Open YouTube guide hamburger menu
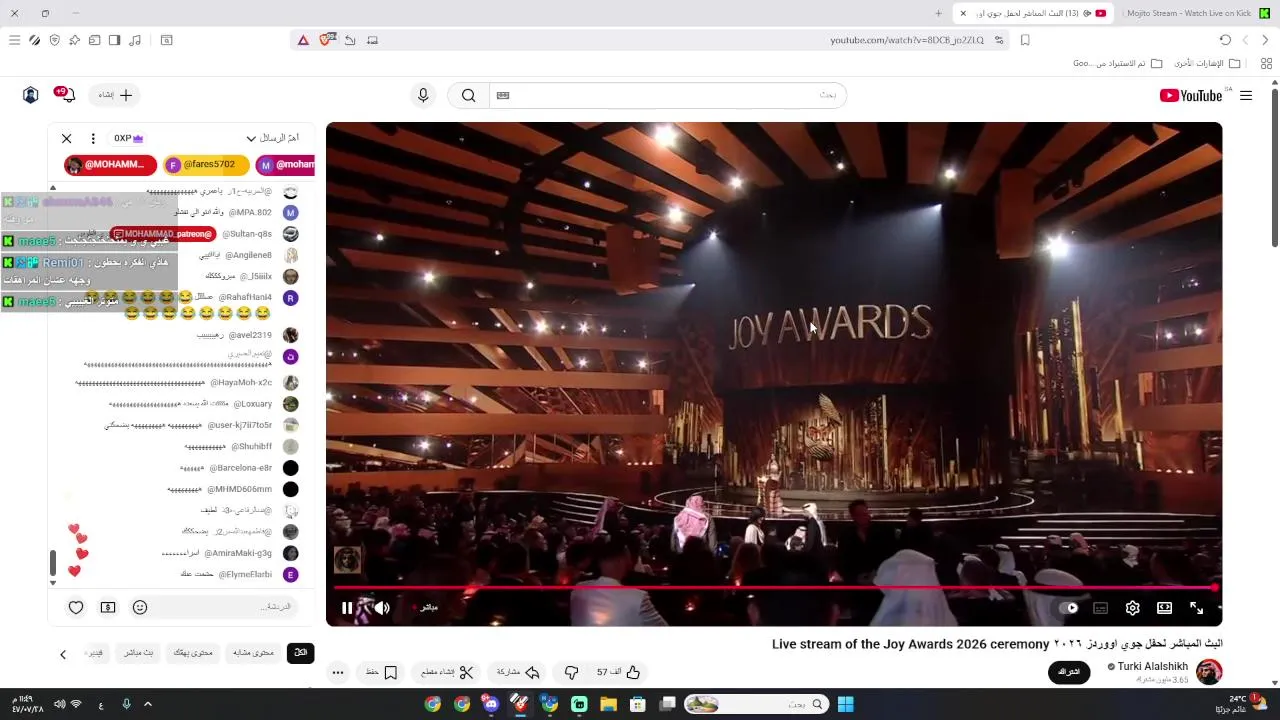 coord(1246,95)
